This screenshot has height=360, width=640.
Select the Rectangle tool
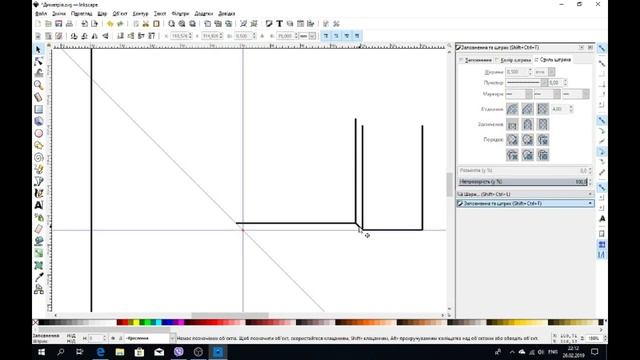pos(38,109)
